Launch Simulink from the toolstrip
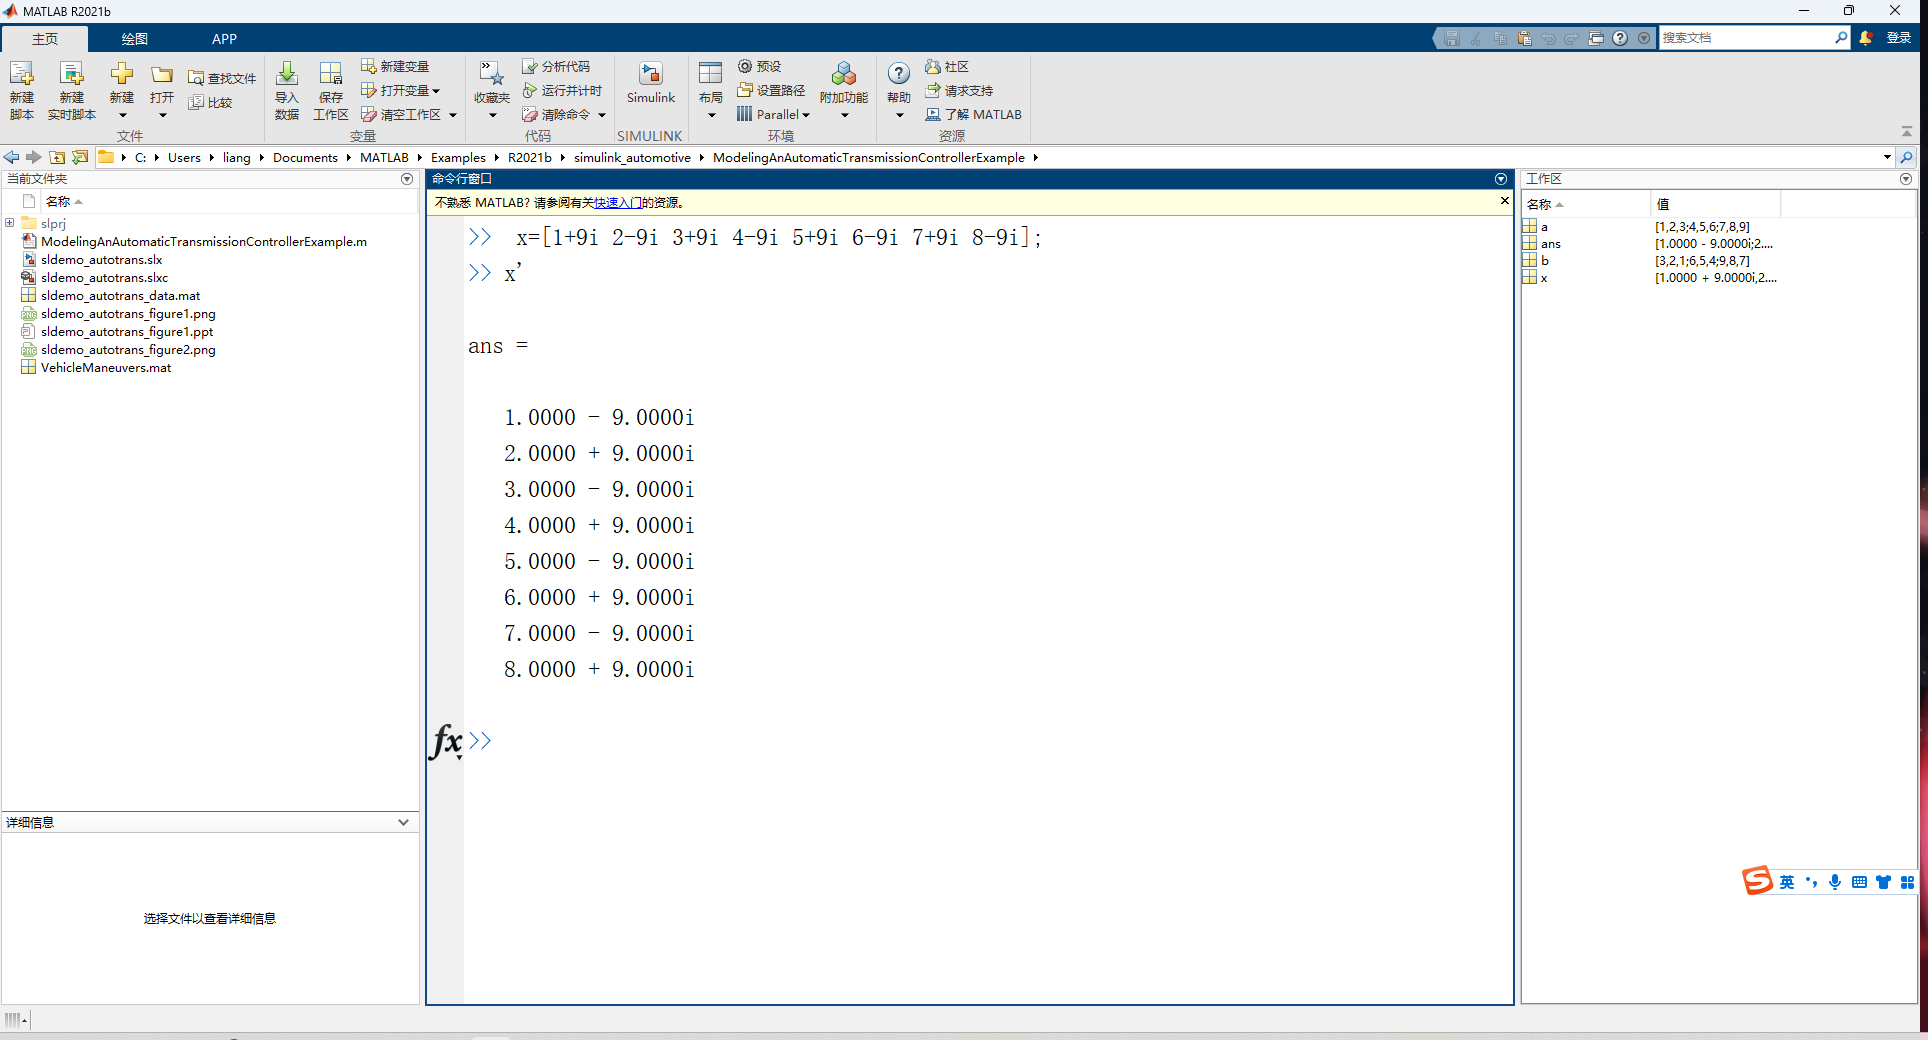The width and height of the screenshot is (1928, 1040). [651, 83]
